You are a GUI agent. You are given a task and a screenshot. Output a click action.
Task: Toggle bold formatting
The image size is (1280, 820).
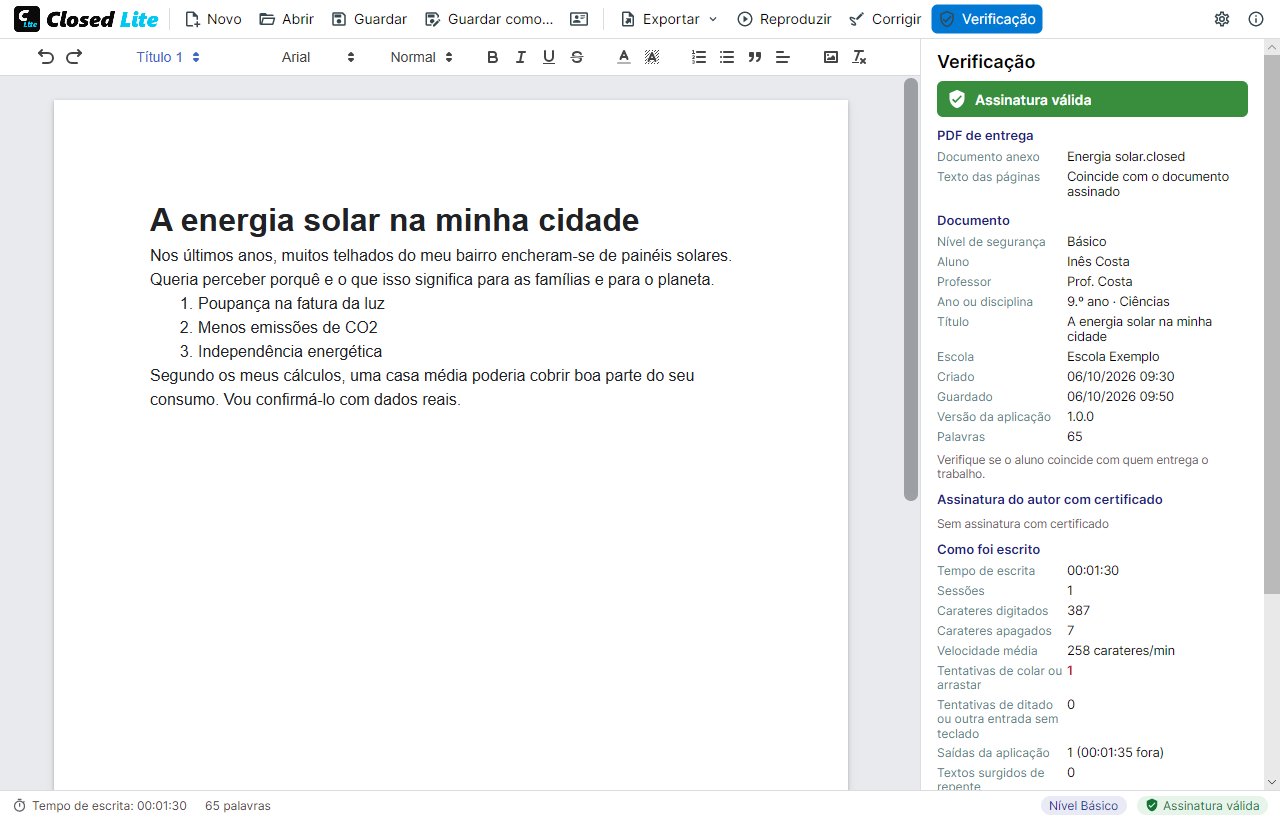coord(492,57)
